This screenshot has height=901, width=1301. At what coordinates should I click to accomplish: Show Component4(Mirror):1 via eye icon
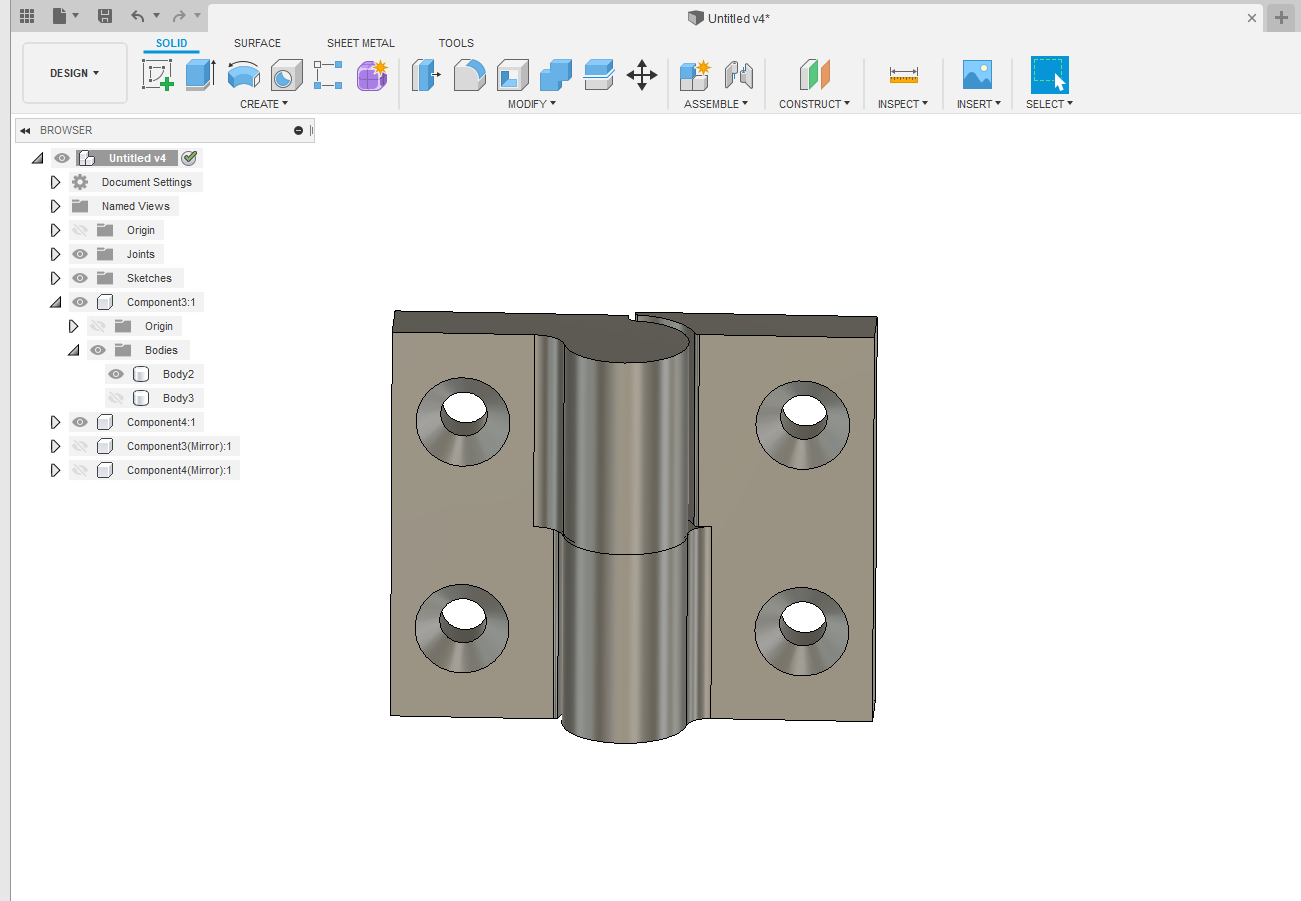coord(80,470)
